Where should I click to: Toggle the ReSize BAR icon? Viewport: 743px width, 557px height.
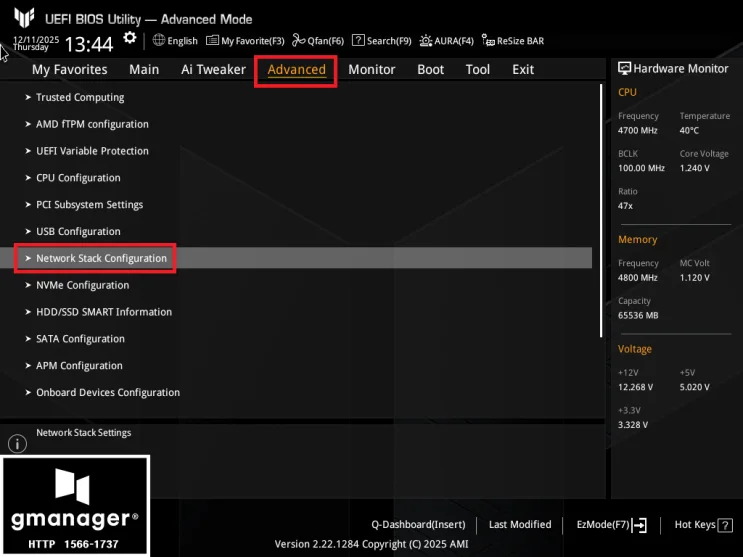(488, 40)
